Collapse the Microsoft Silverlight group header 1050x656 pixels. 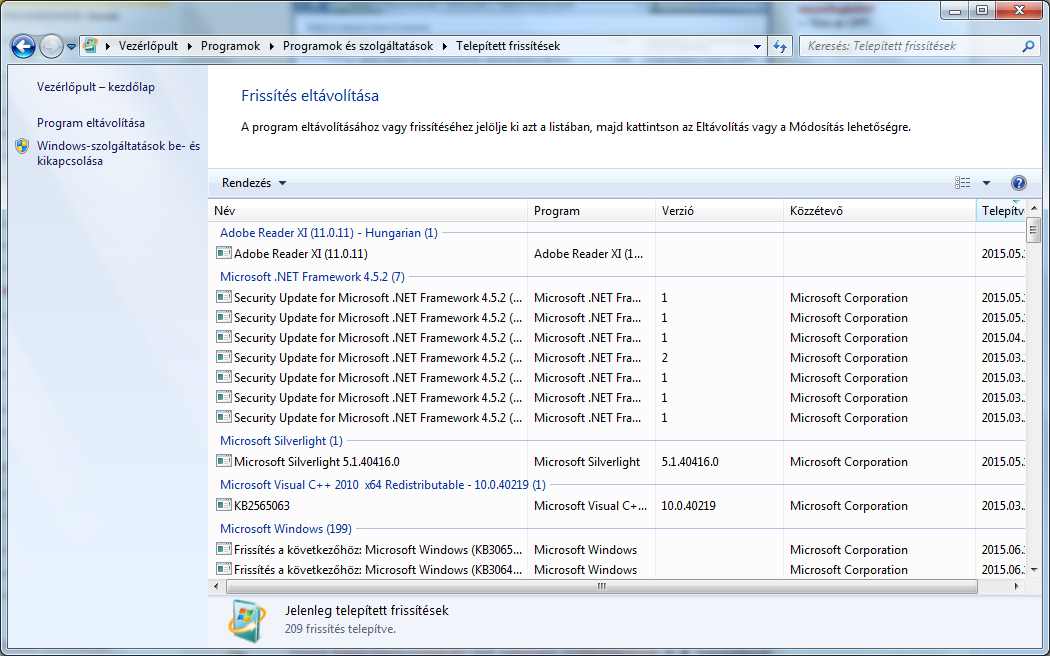click(281, 440)
